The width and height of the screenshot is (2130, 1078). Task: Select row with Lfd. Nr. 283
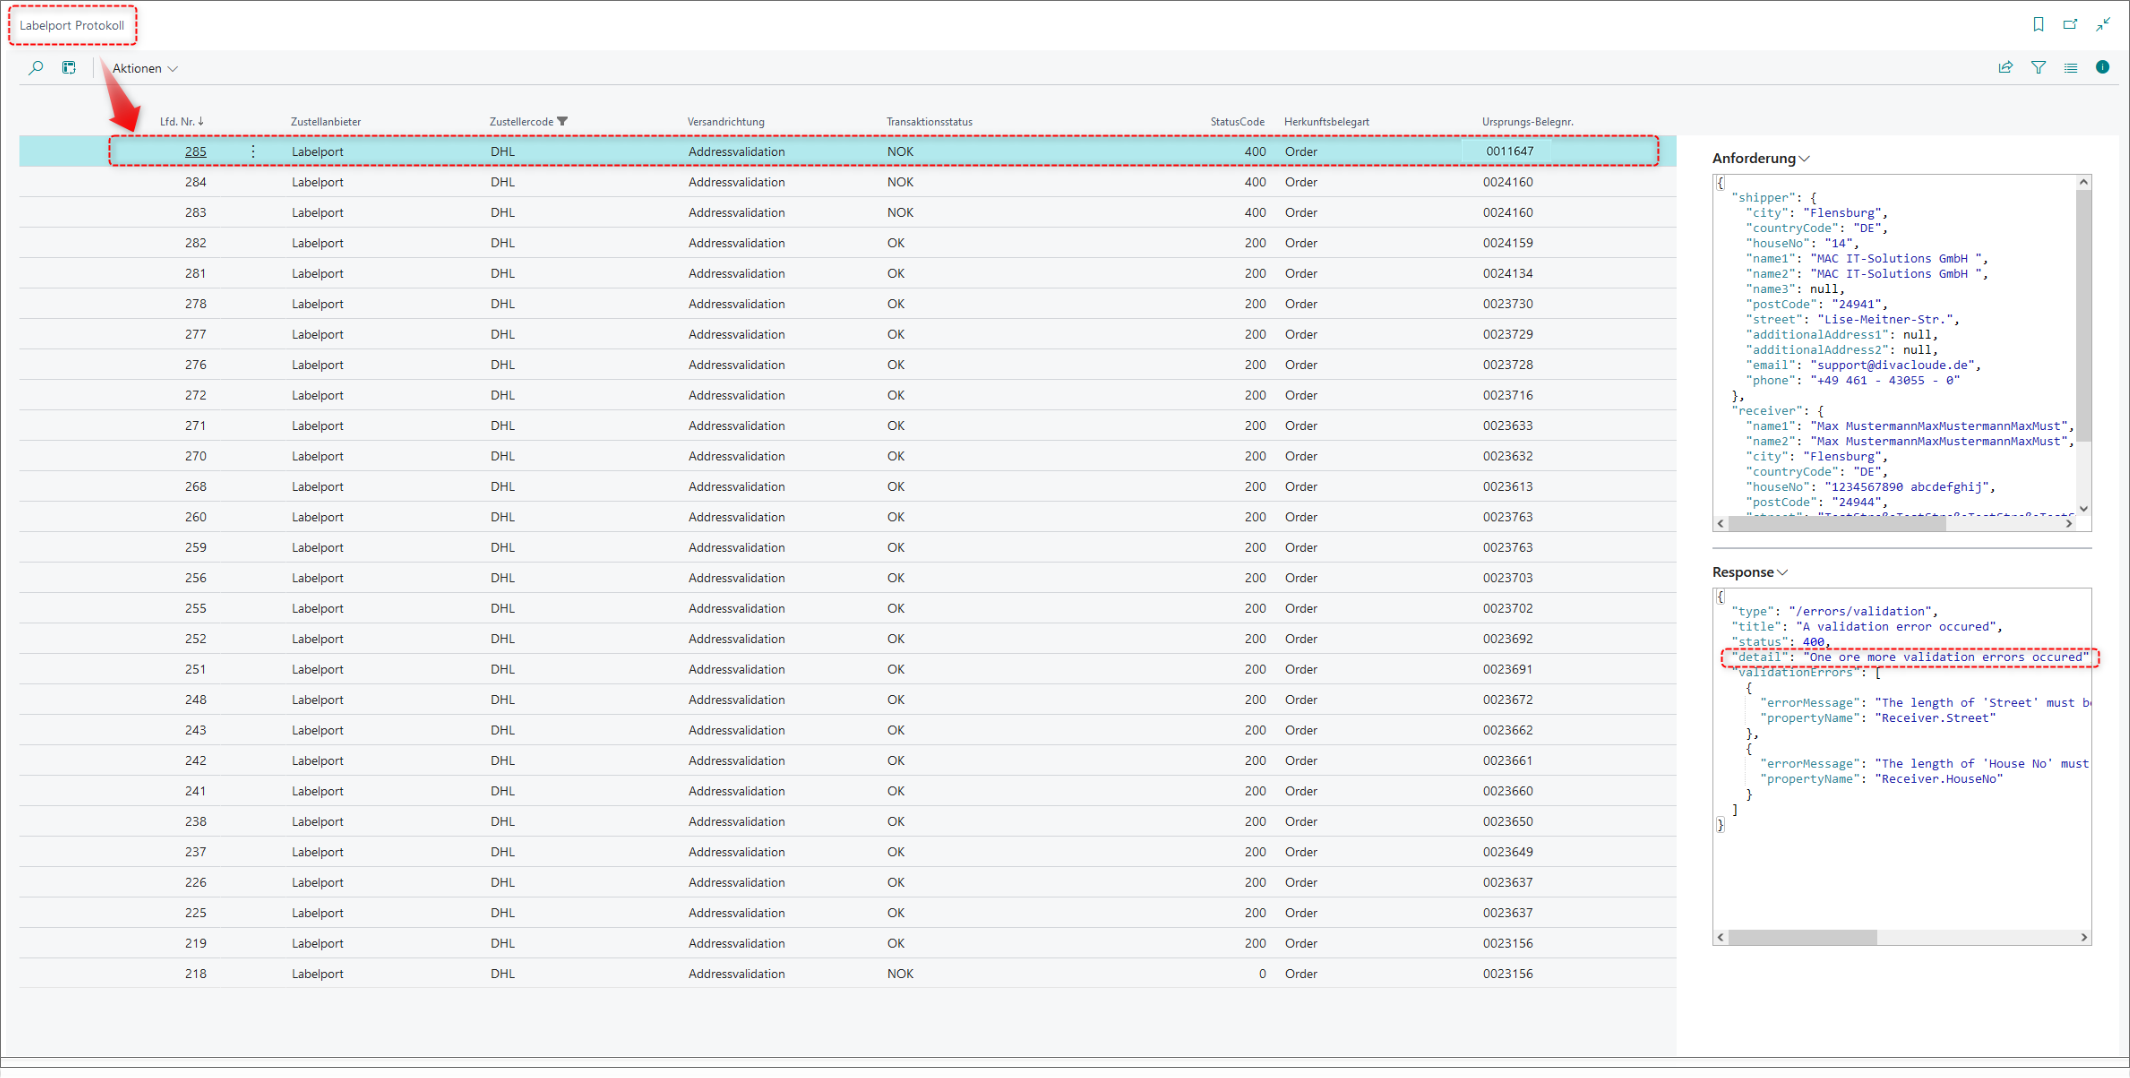(x=848, y=213)
